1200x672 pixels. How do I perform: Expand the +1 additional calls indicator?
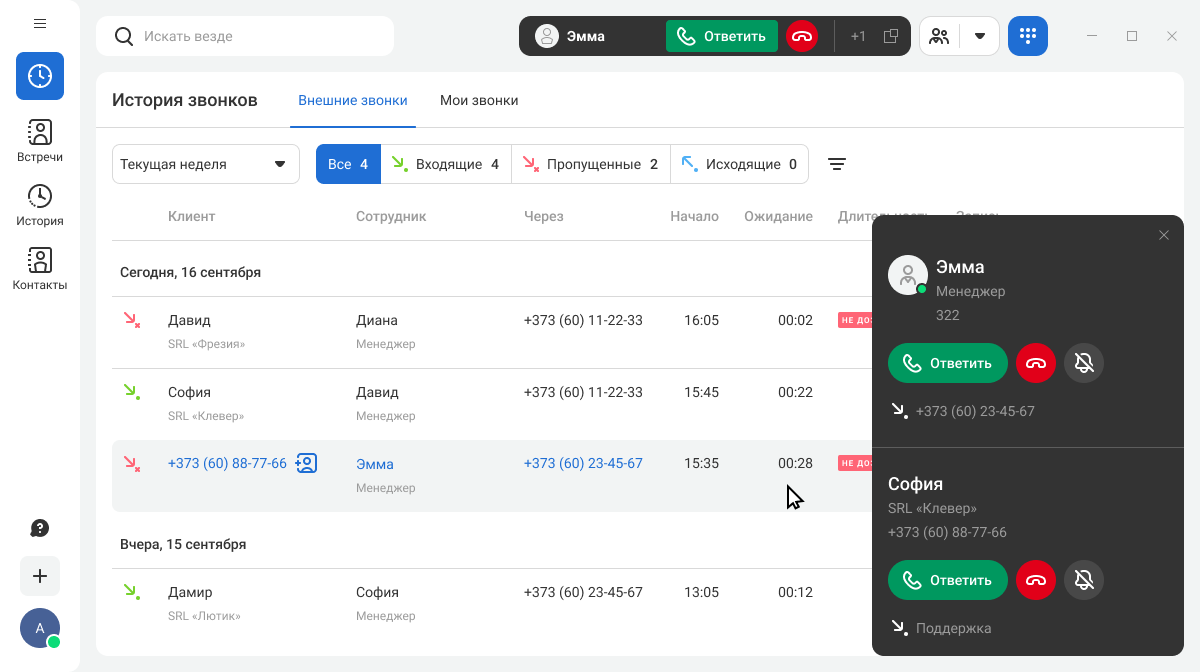pyautogui.click(x=858, y=36)
